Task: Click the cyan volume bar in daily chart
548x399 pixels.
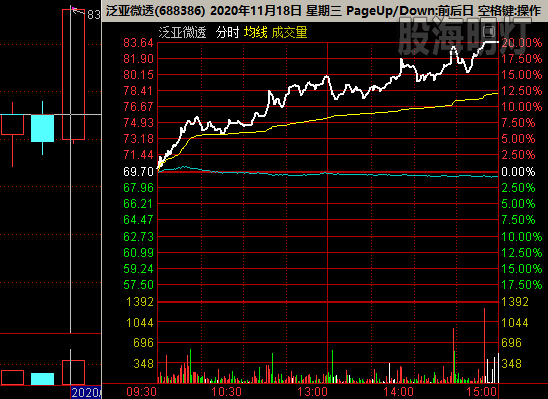Action: (43, 379)
